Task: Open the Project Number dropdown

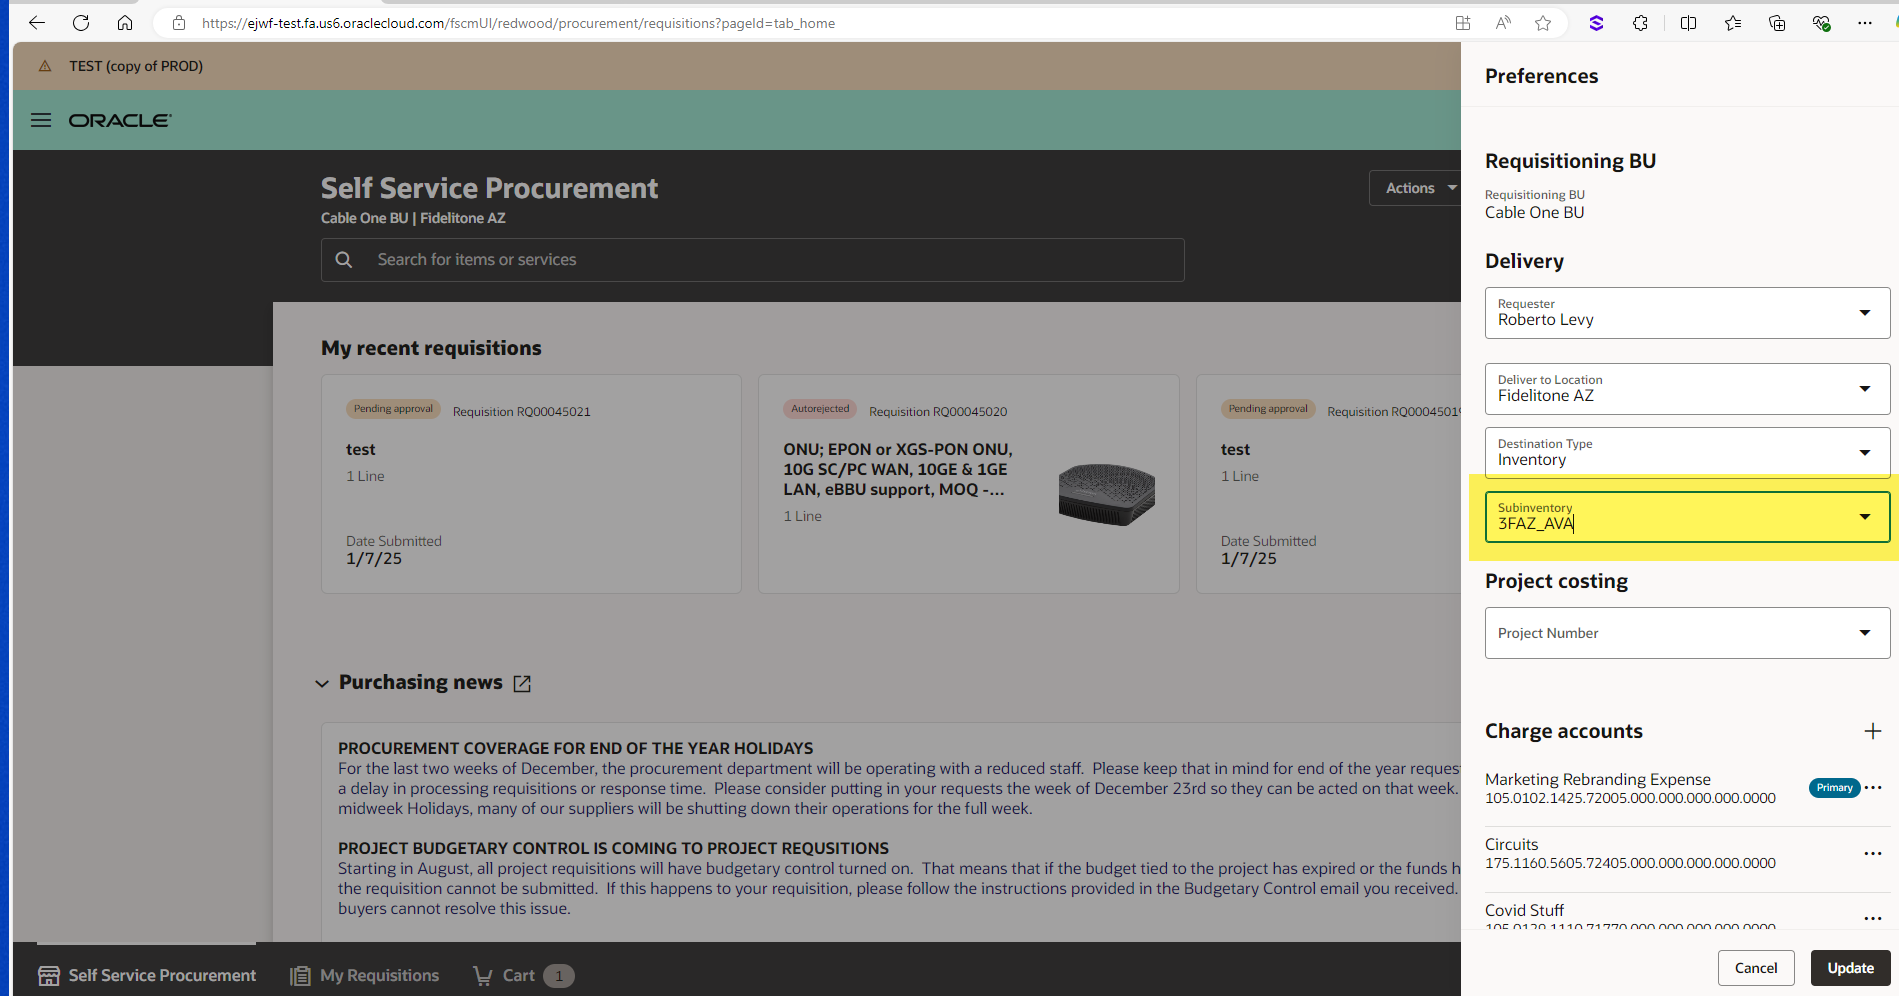Action: point(1864,632)
